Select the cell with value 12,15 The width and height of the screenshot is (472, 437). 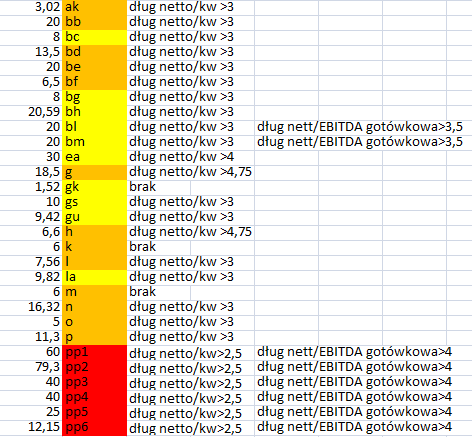31,427
